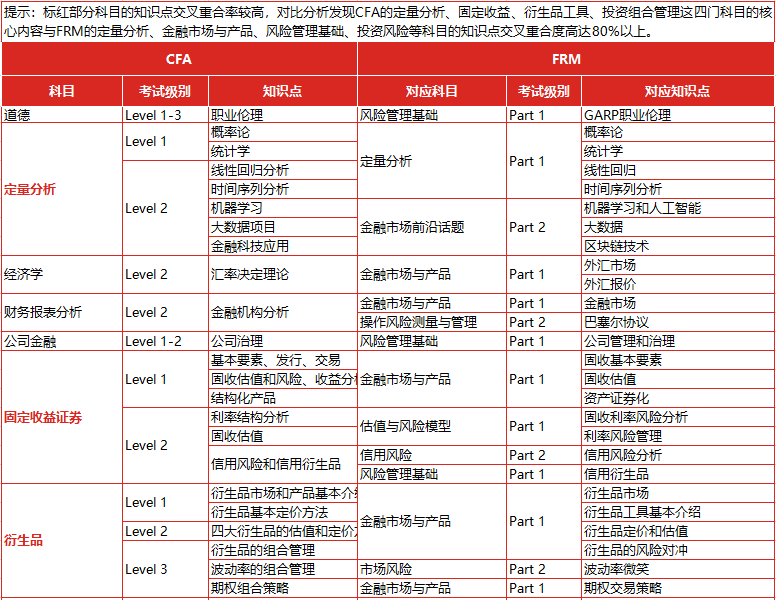Select the red 固定收益证券 subject cell

(62, 417)
